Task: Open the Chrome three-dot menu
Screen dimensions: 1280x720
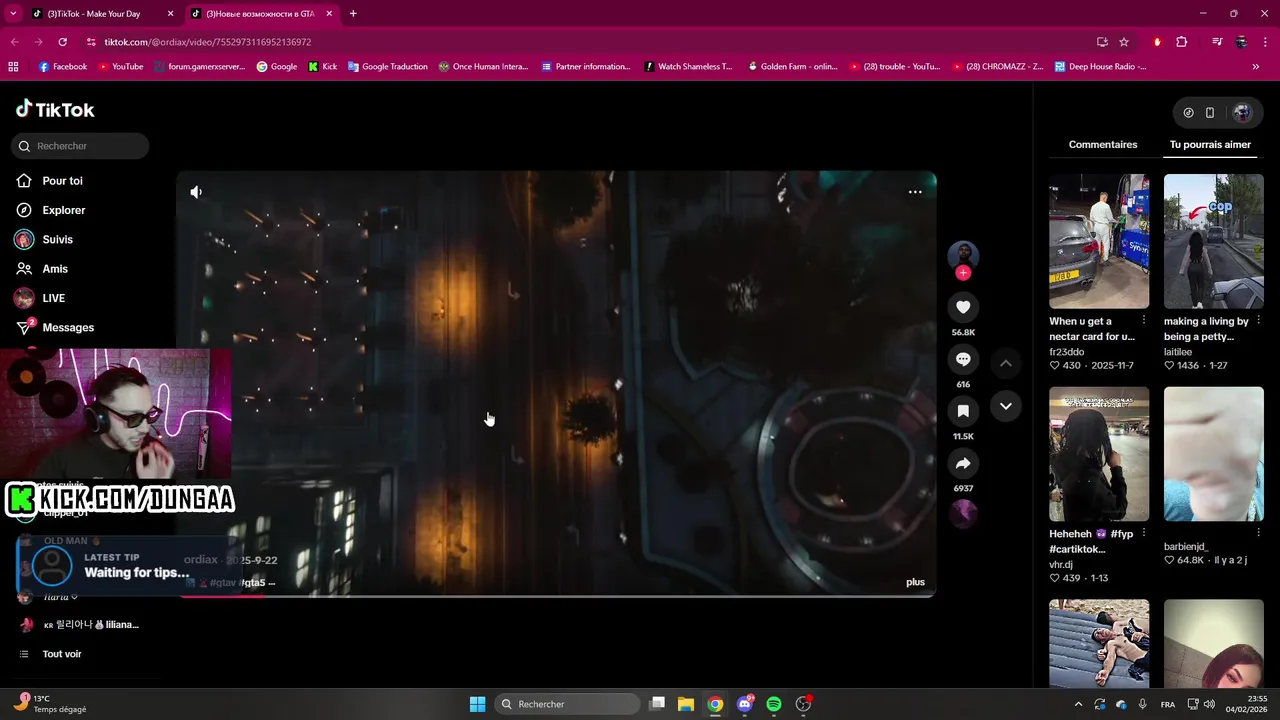Action: [x=1265, y=42]
